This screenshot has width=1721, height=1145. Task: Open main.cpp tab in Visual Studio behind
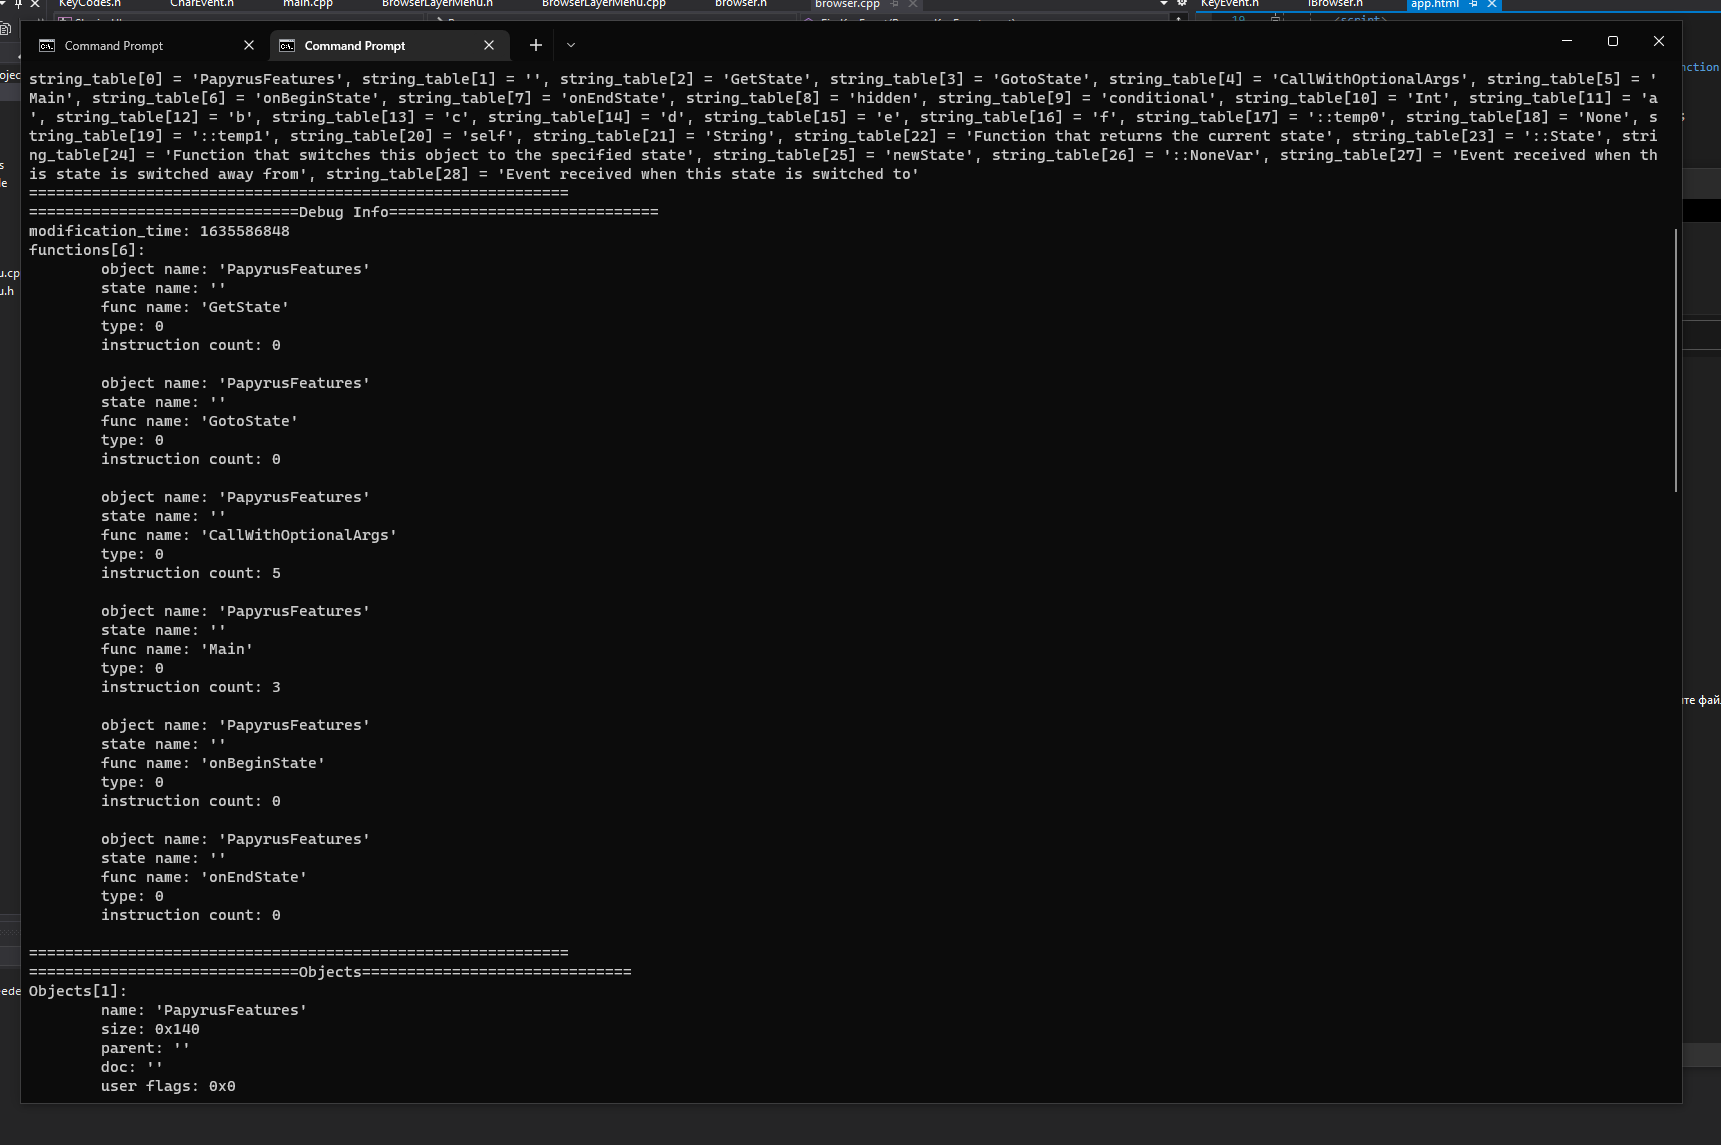tap(308, 4)
